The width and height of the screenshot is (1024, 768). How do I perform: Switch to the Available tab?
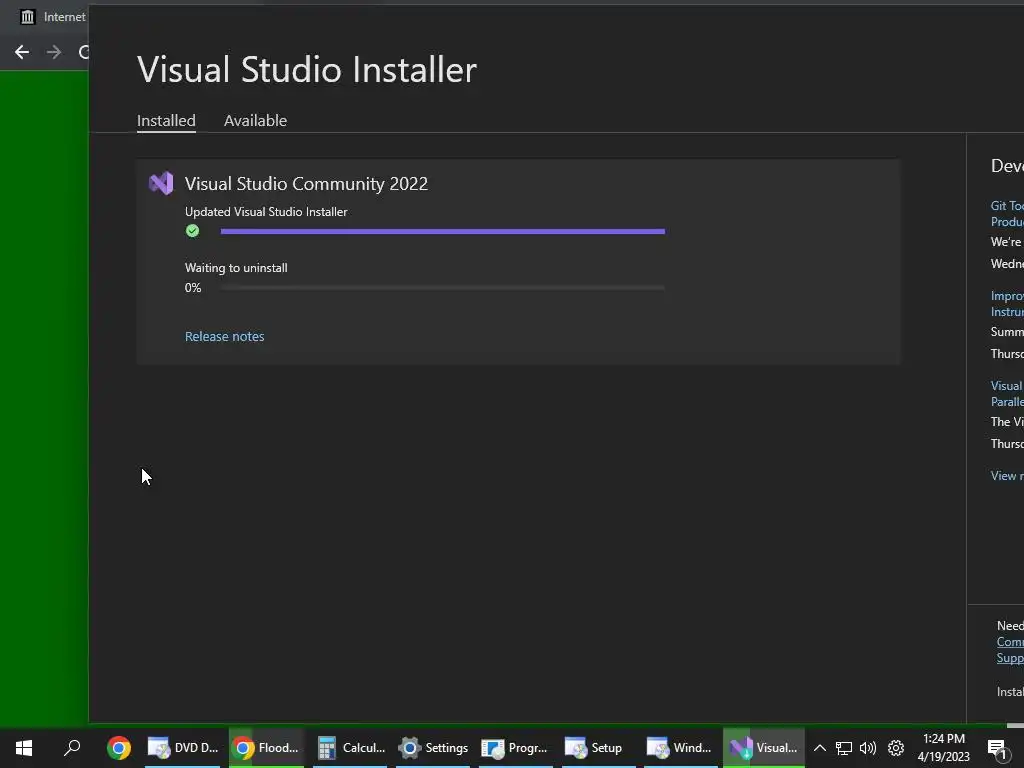point(255,121)
